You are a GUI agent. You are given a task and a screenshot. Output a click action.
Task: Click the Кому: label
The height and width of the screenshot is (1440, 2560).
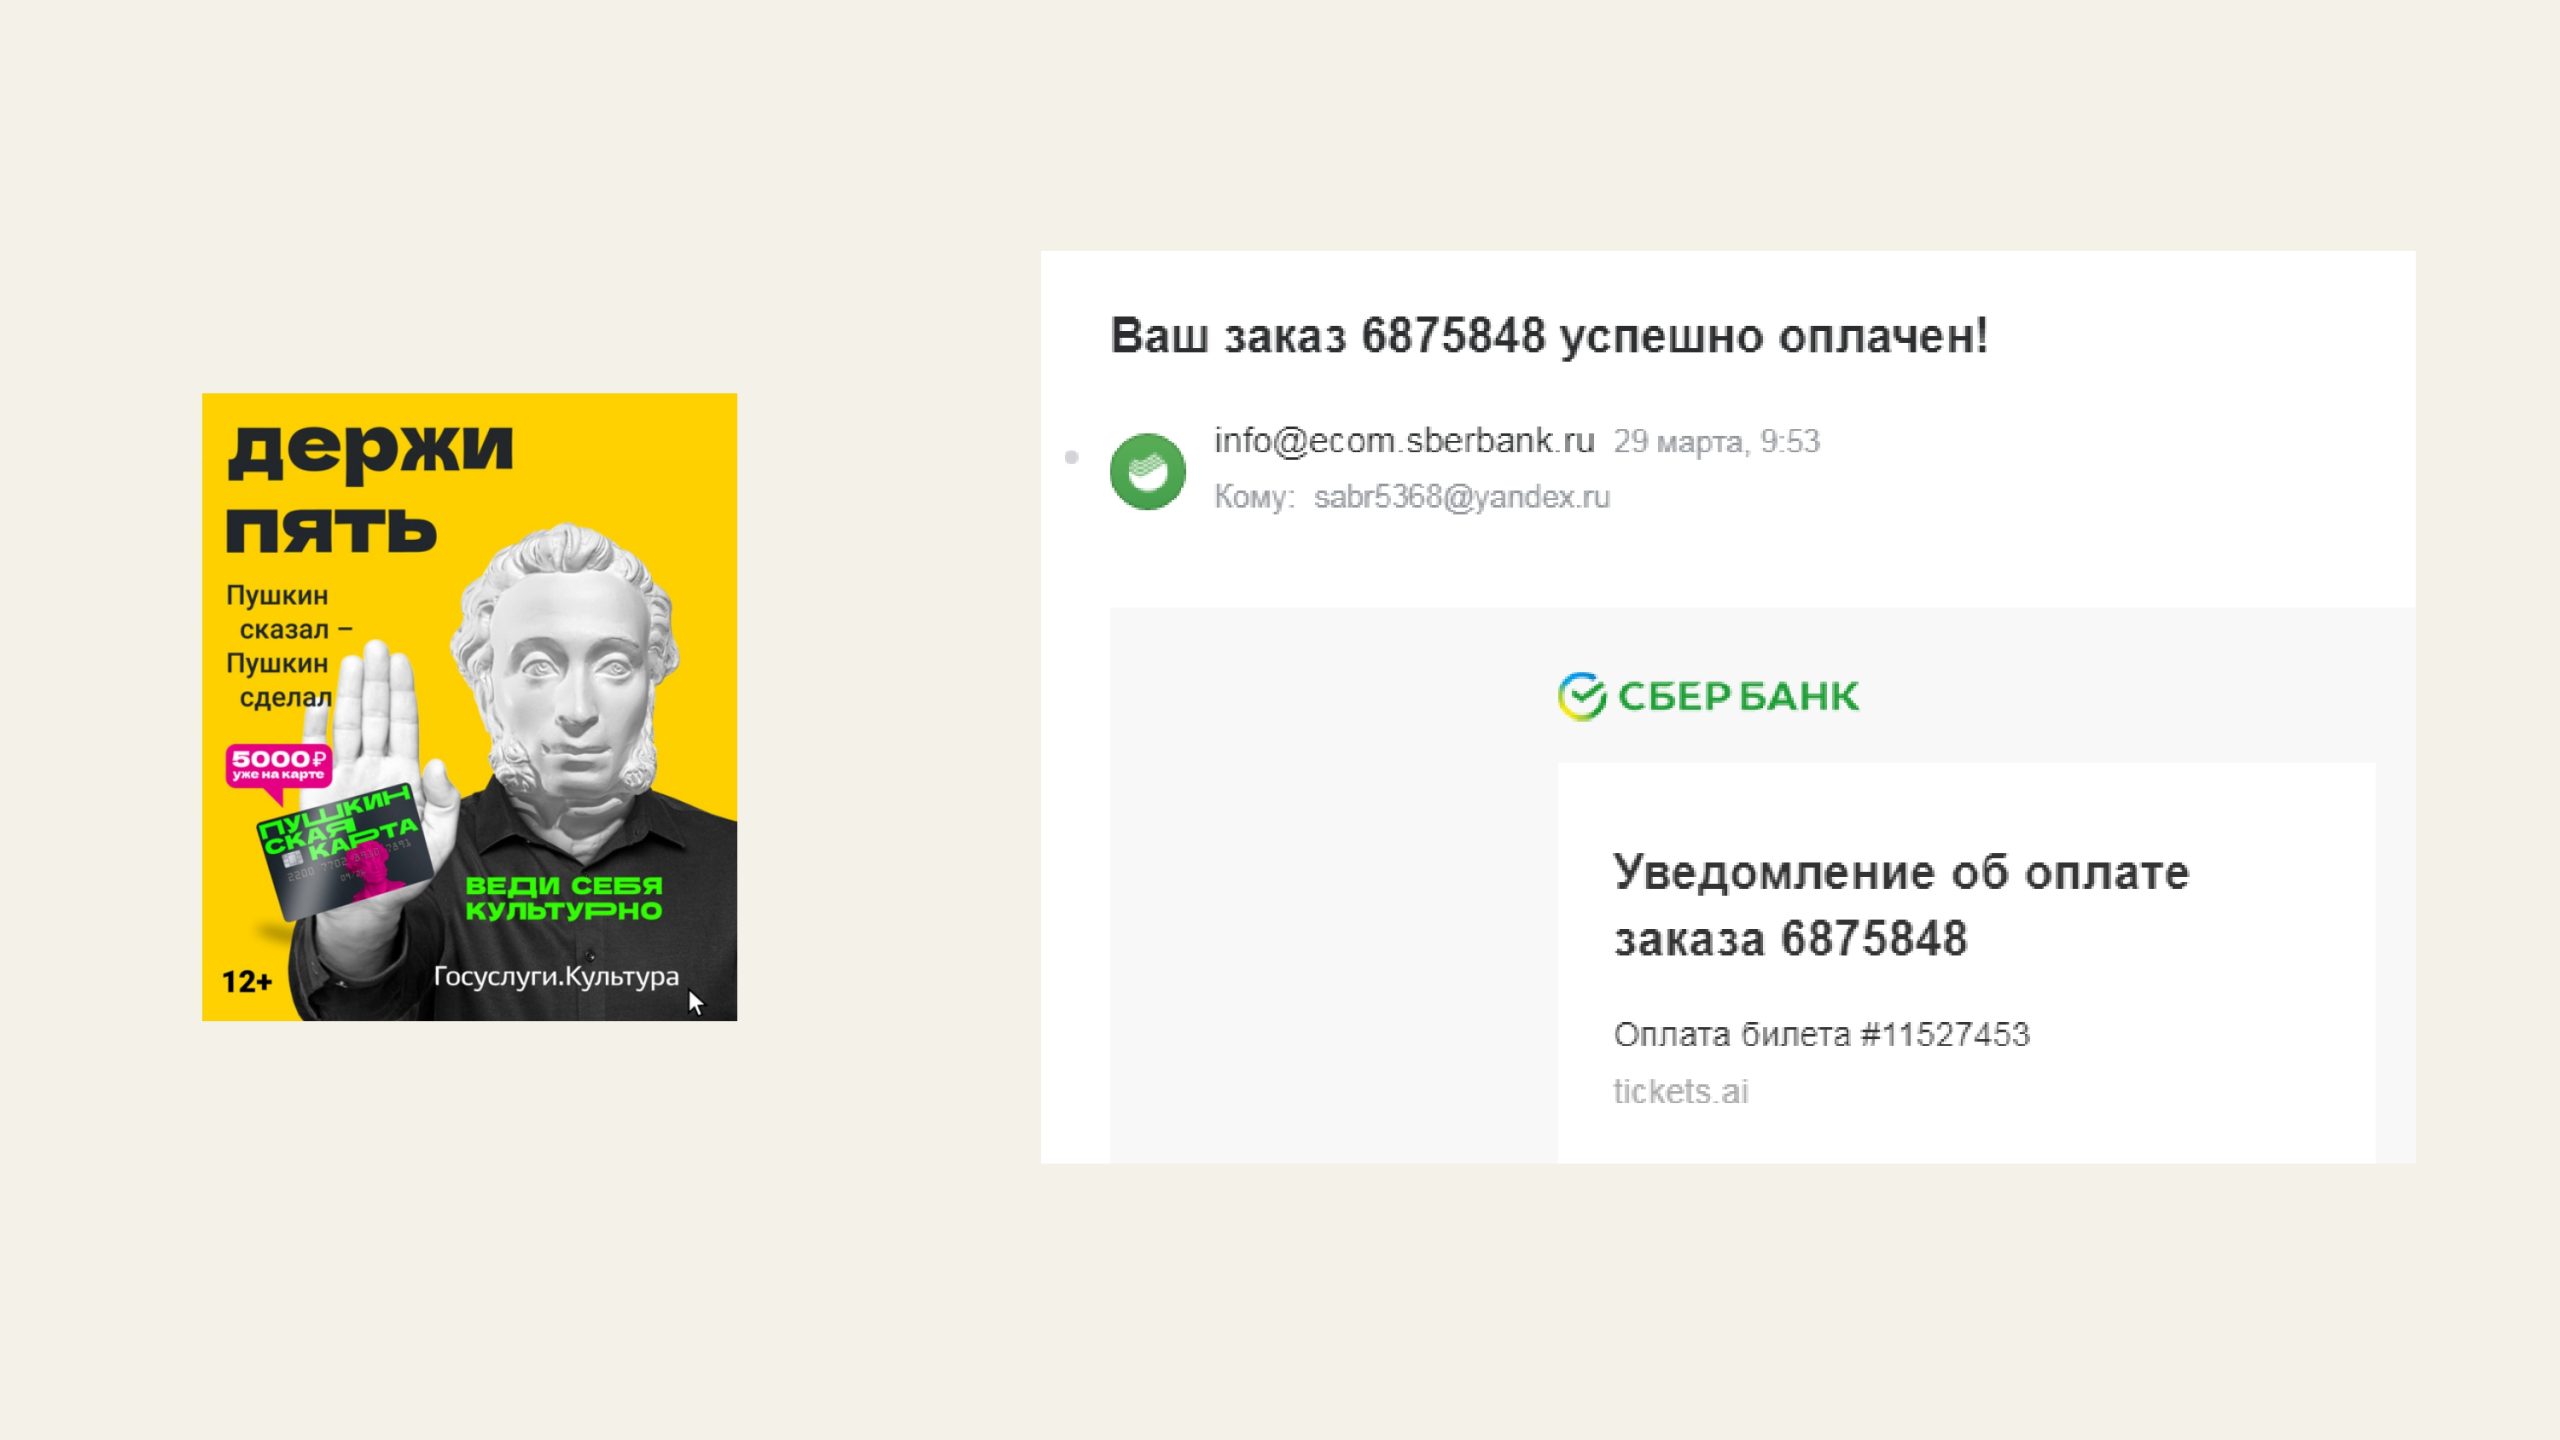click(x=1255, y=497)
